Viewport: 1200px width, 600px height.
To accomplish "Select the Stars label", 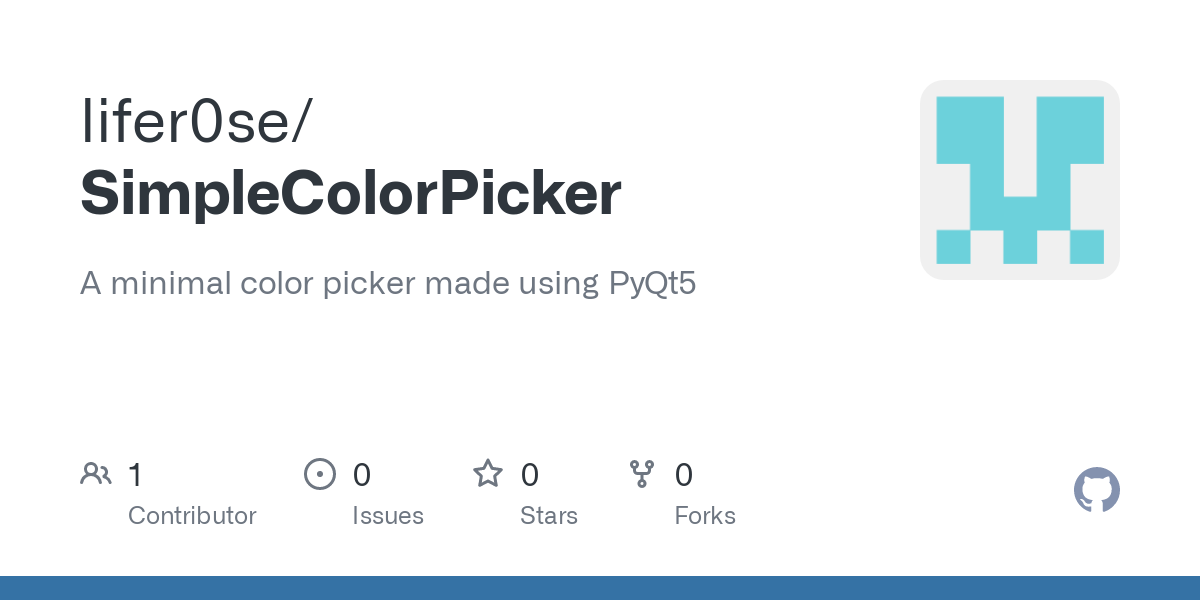I will [x=549, y=516].
